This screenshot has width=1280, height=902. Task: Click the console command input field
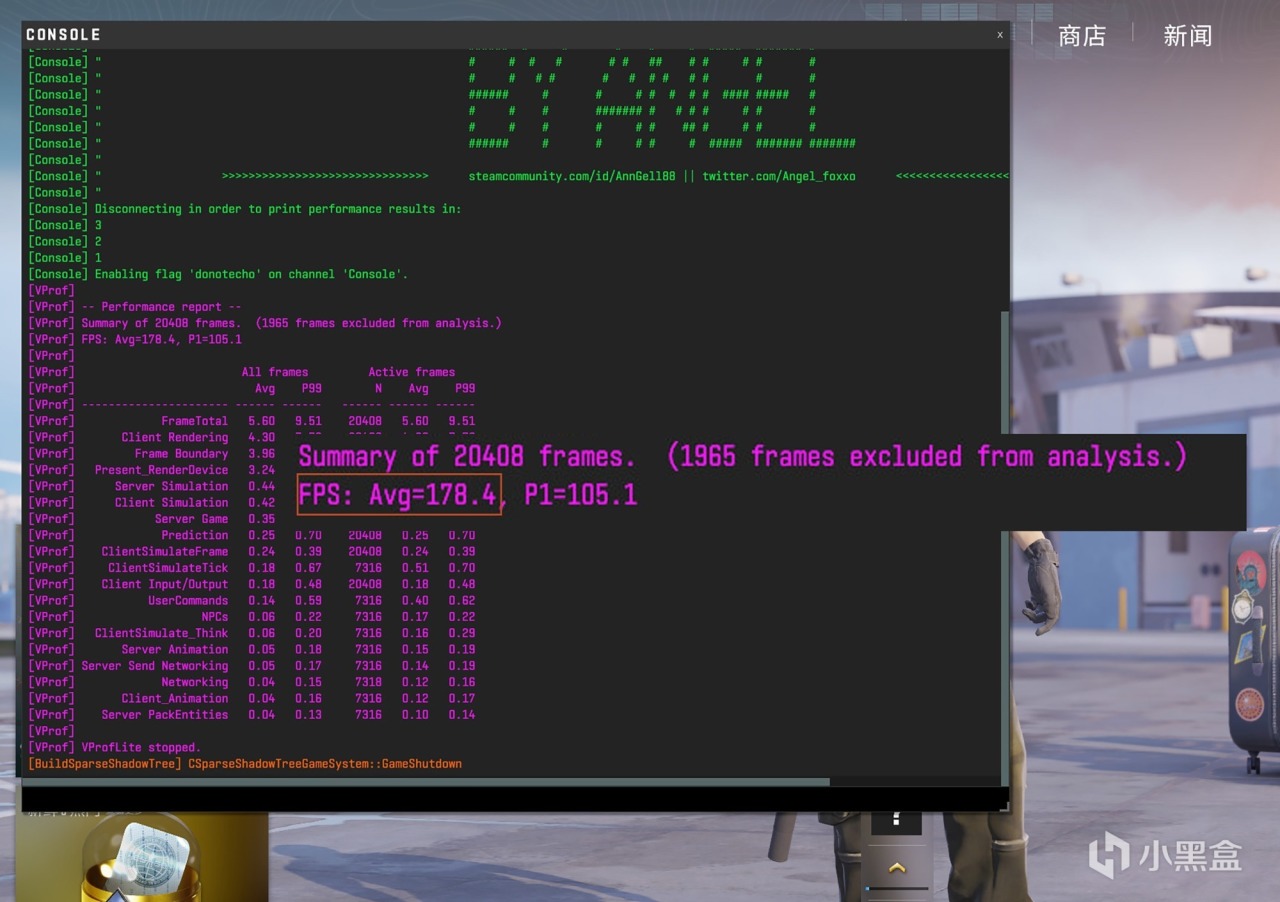[515, 799]
